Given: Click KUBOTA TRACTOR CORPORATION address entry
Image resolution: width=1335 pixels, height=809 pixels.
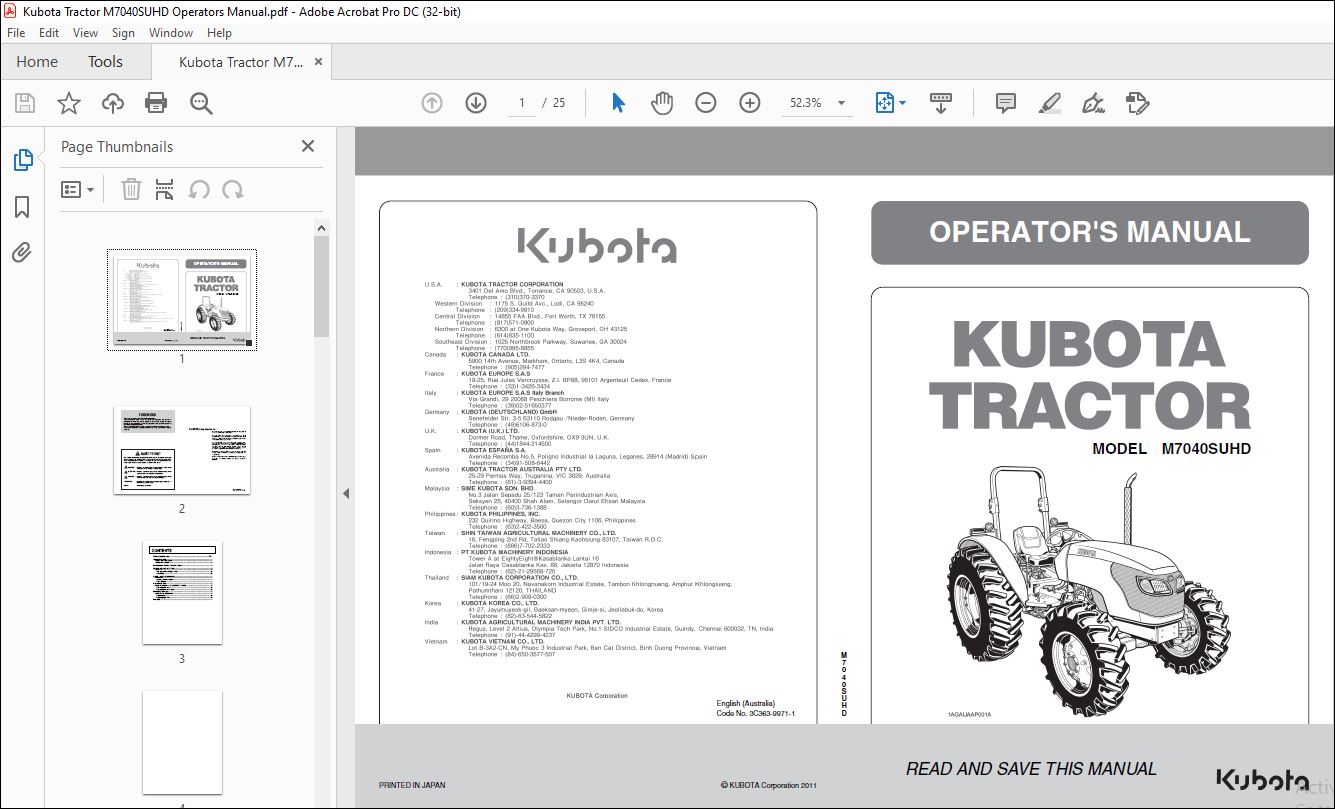Looking at the screenshot, I should click(512, 285).
